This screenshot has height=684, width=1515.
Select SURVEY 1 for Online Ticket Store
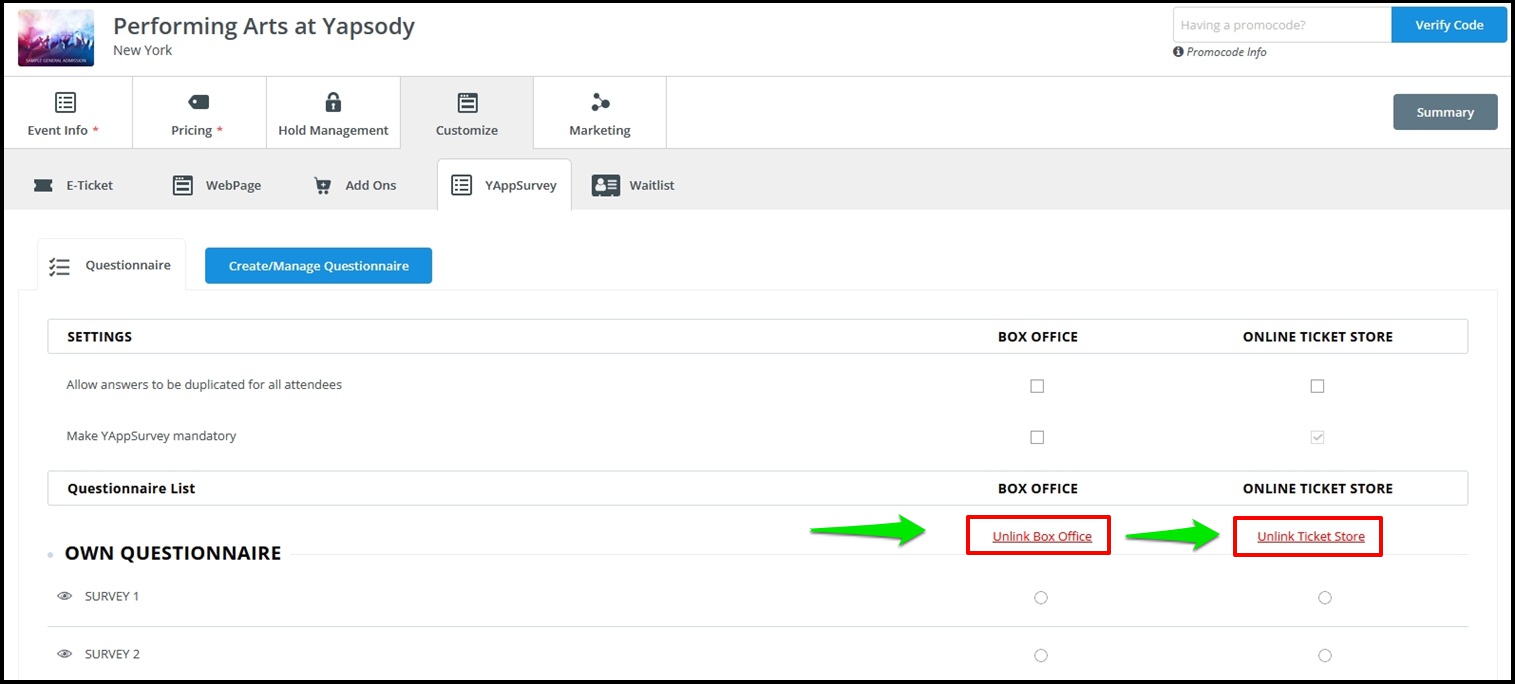coord(1325,597)
